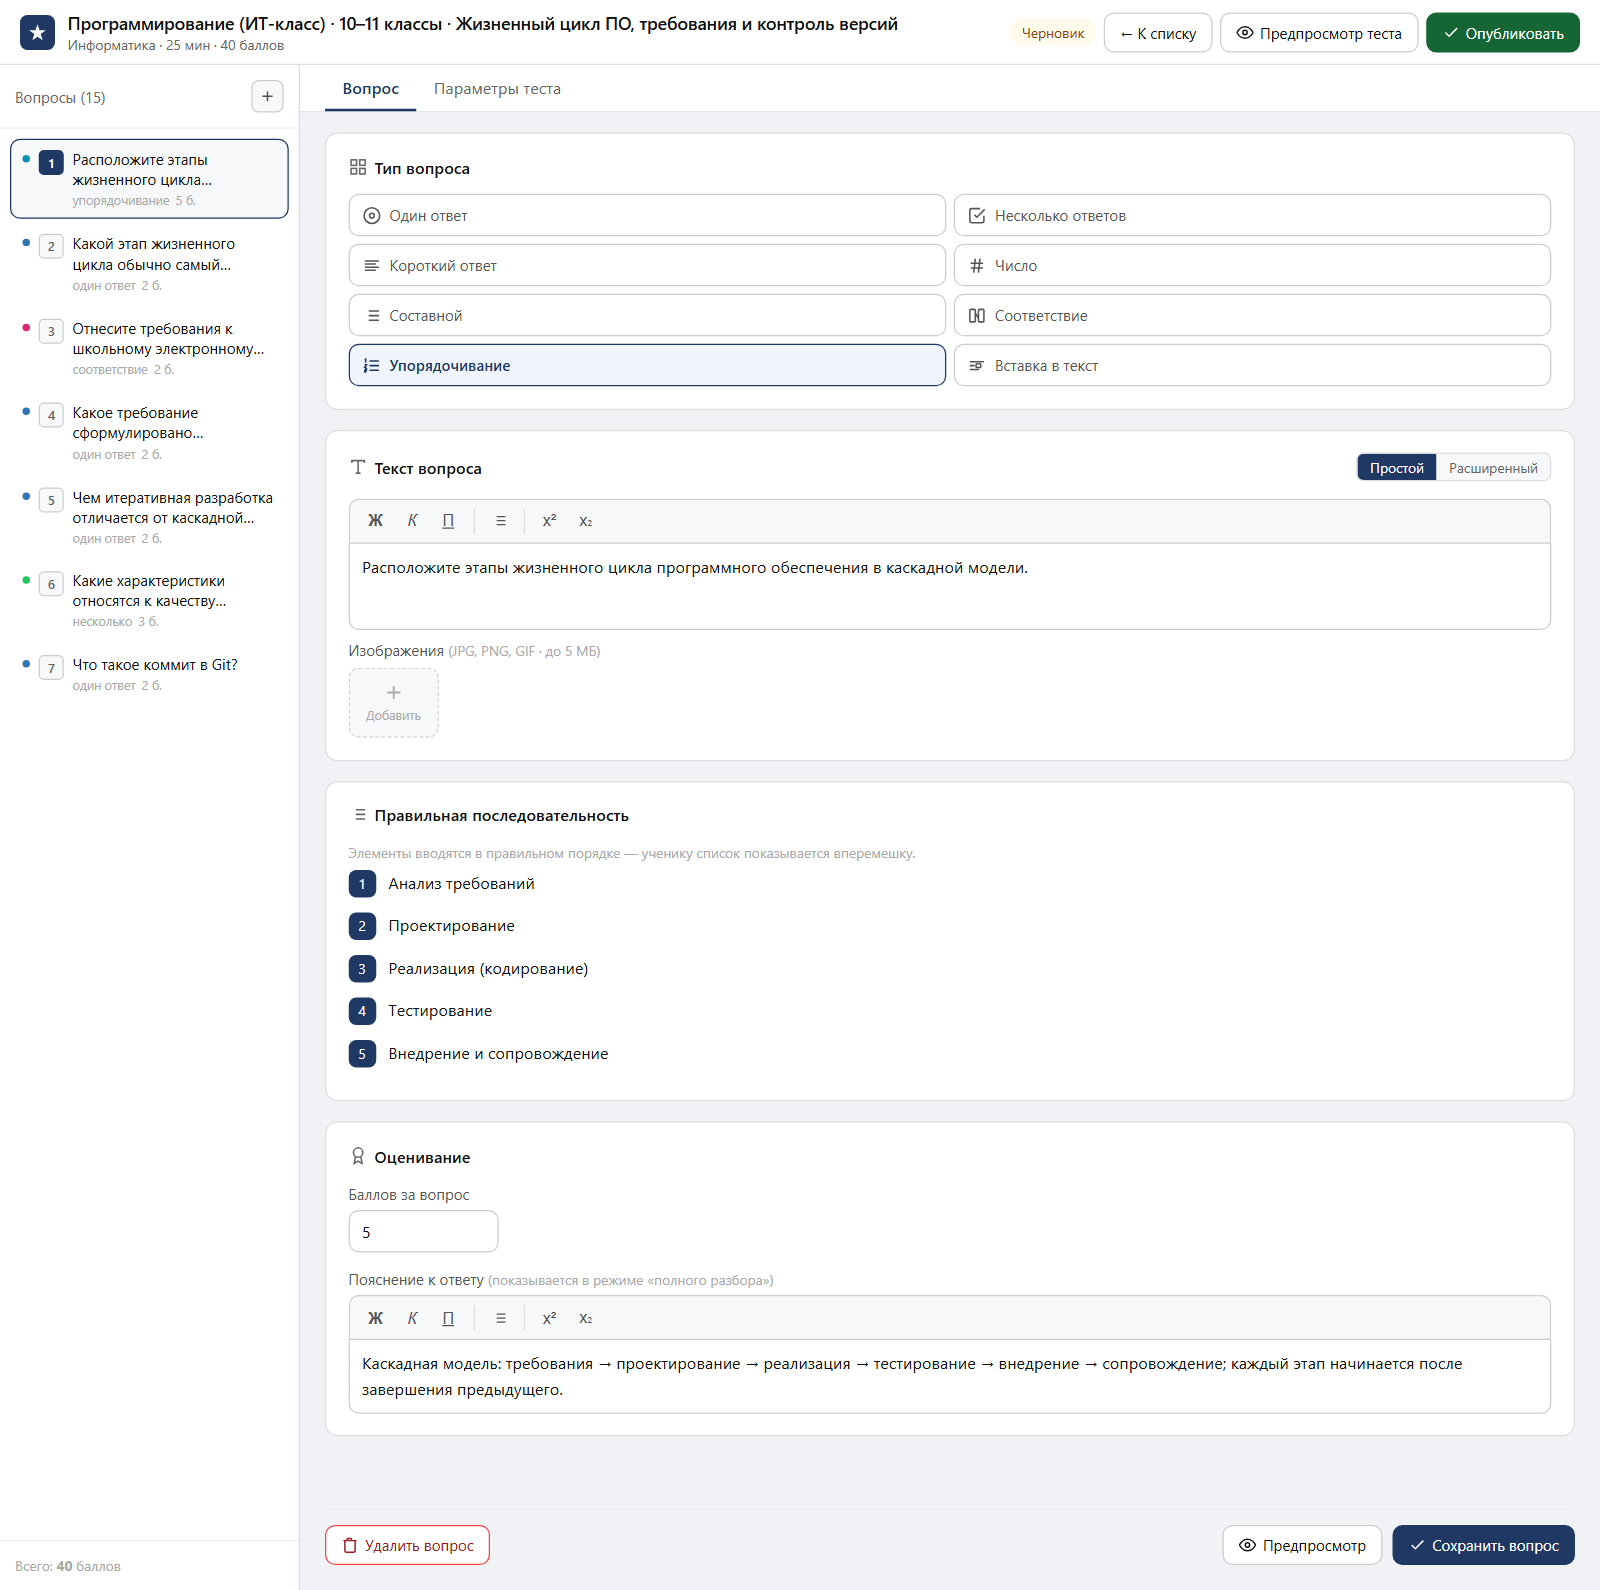Apply superscript in question text toolbar
This screenshot has width=1600, height=1590.
pos(549,521)
